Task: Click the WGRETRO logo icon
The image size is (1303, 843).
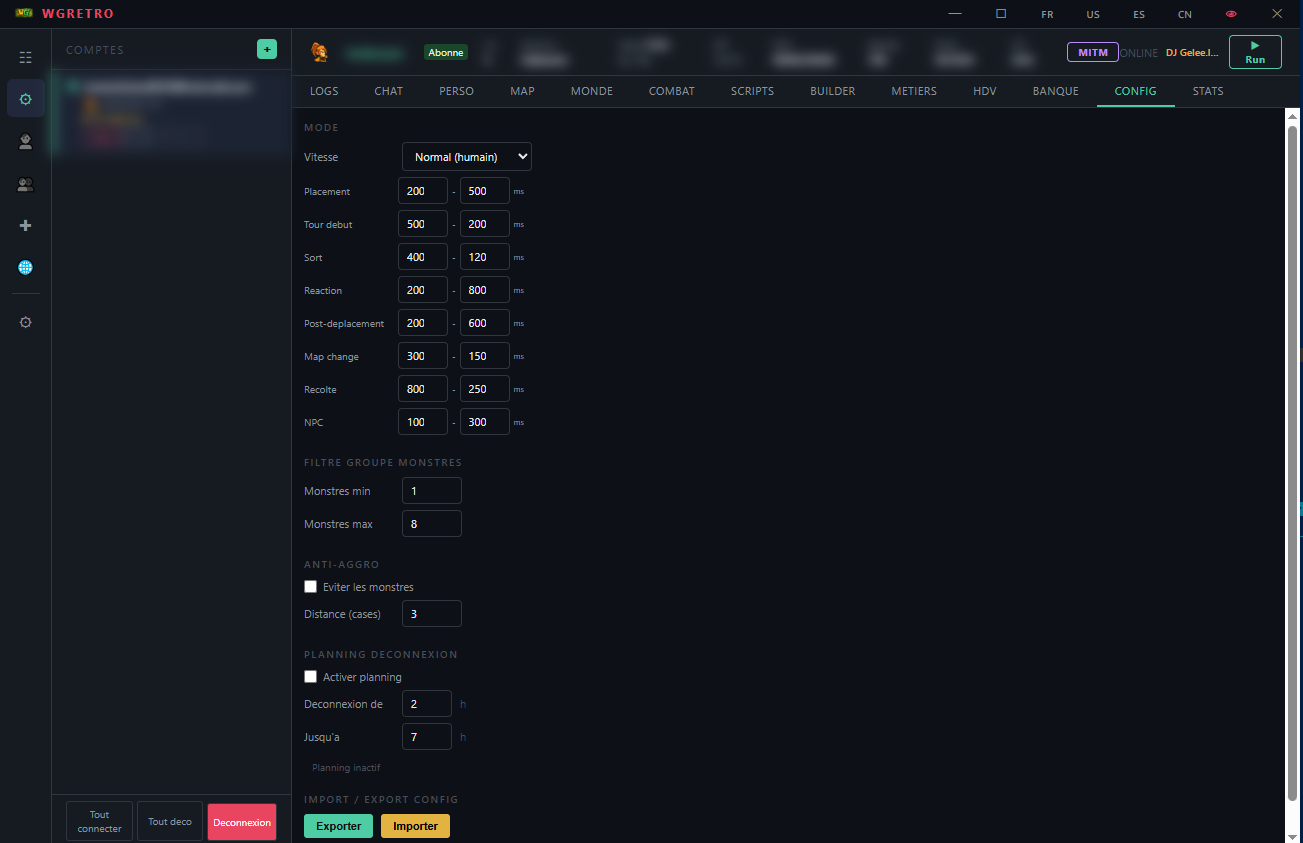Action: (23, 14)
